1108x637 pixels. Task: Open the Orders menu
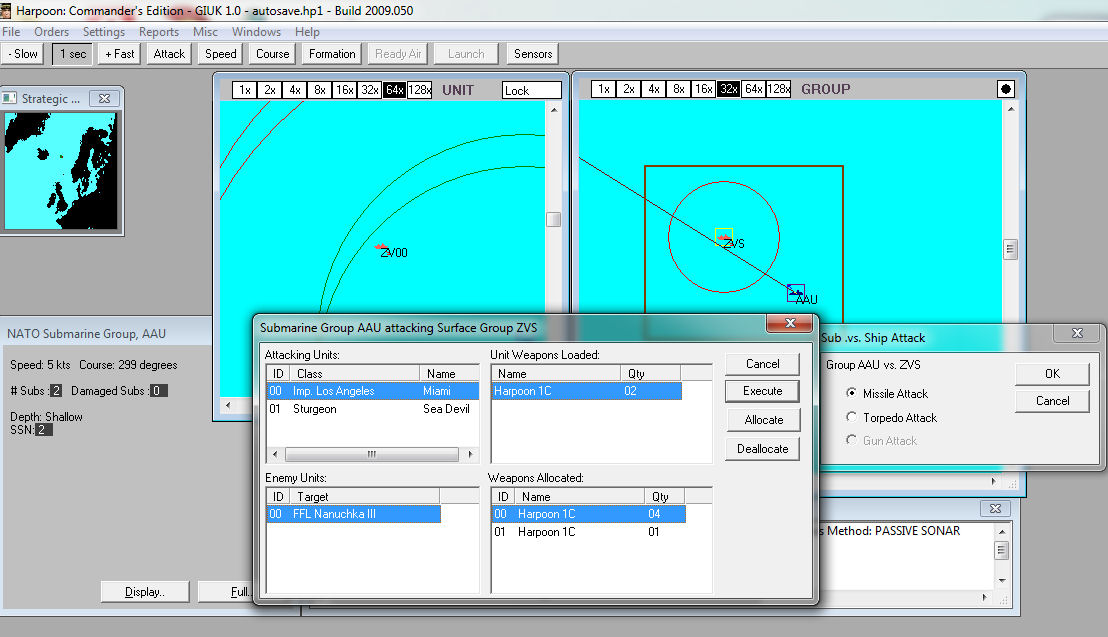52,32
